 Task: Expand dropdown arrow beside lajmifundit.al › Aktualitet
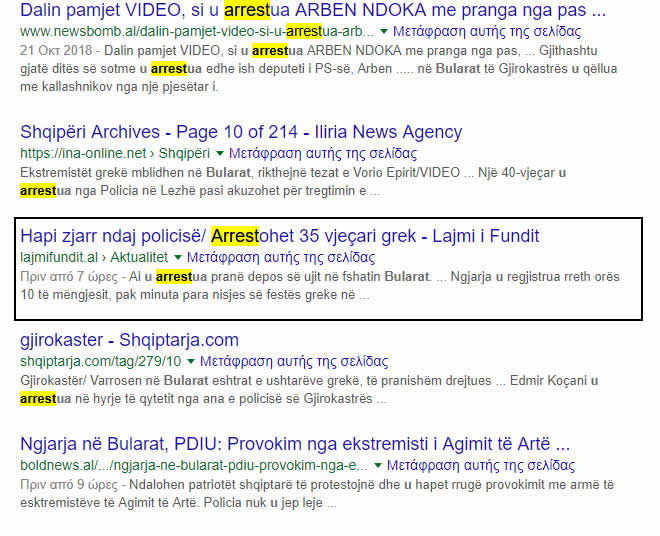(x=179, y=258)
